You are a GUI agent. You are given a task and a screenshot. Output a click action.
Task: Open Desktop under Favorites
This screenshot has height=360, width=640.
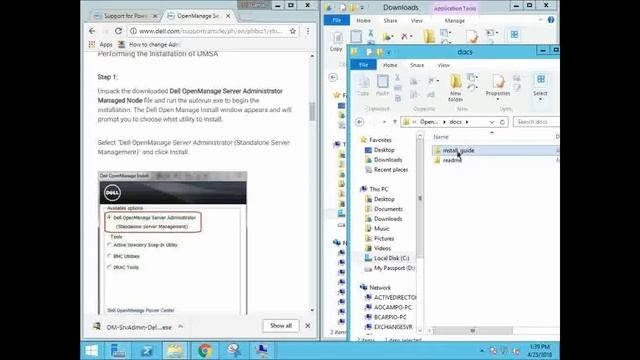(384, 150)
